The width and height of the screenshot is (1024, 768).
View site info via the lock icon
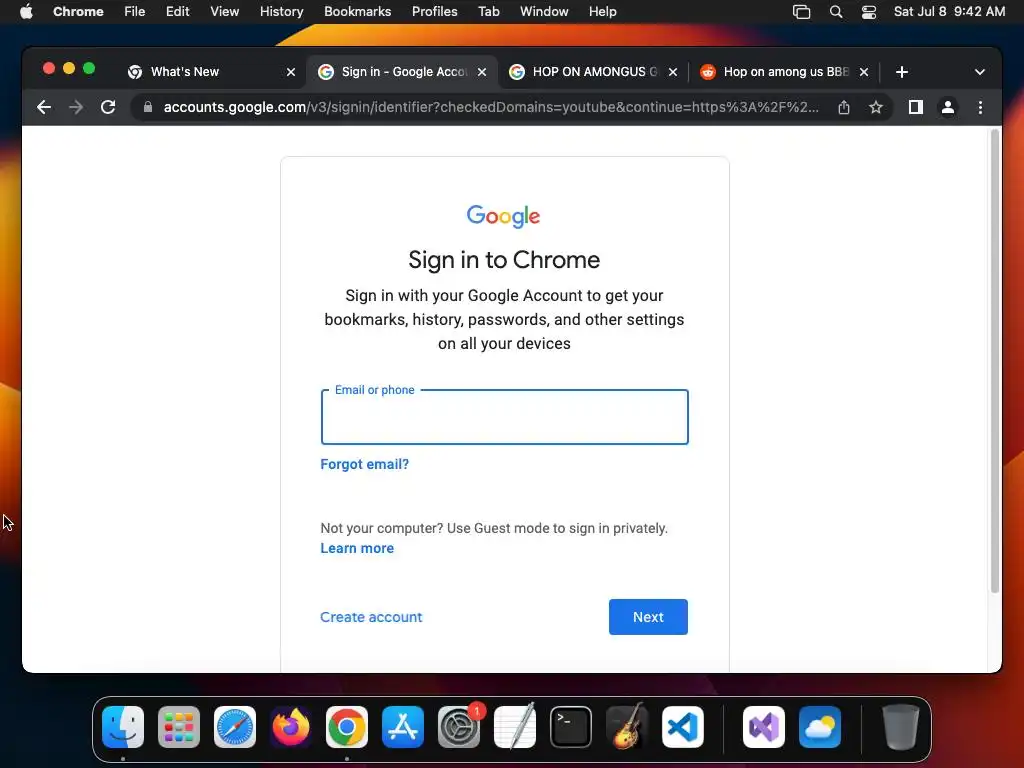148,107
